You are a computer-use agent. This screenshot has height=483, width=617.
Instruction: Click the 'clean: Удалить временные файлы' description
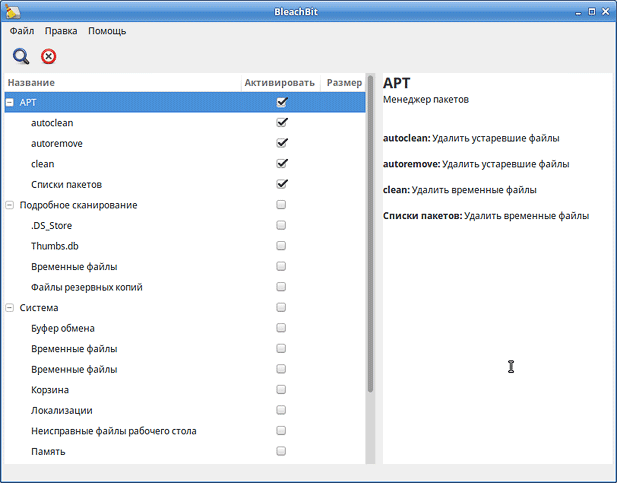click(460, 190)
